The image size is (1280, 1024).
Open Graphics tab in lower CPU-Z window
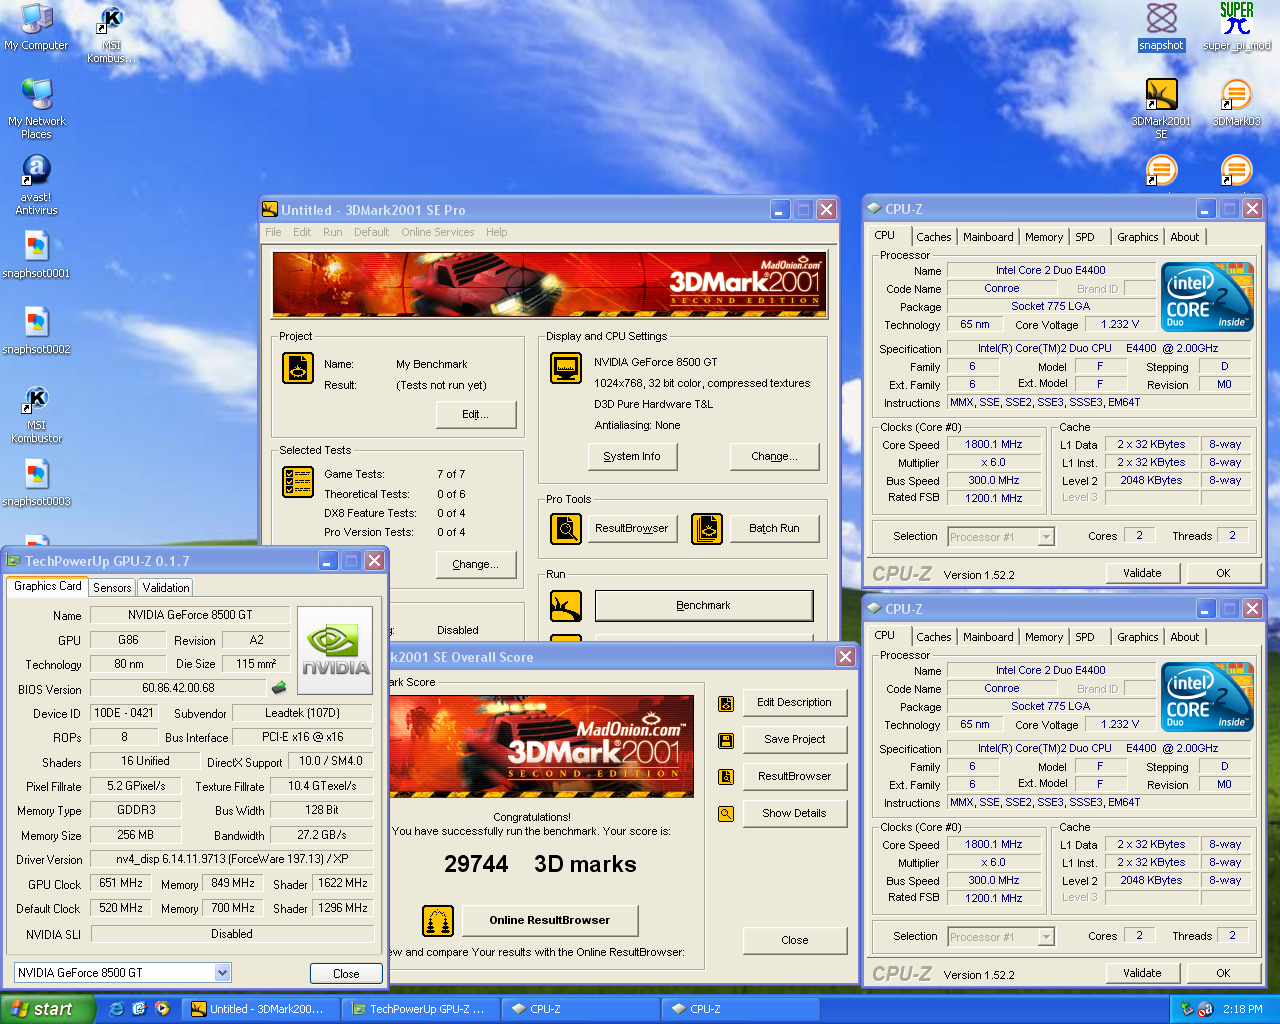click(x=1138, y=637)
